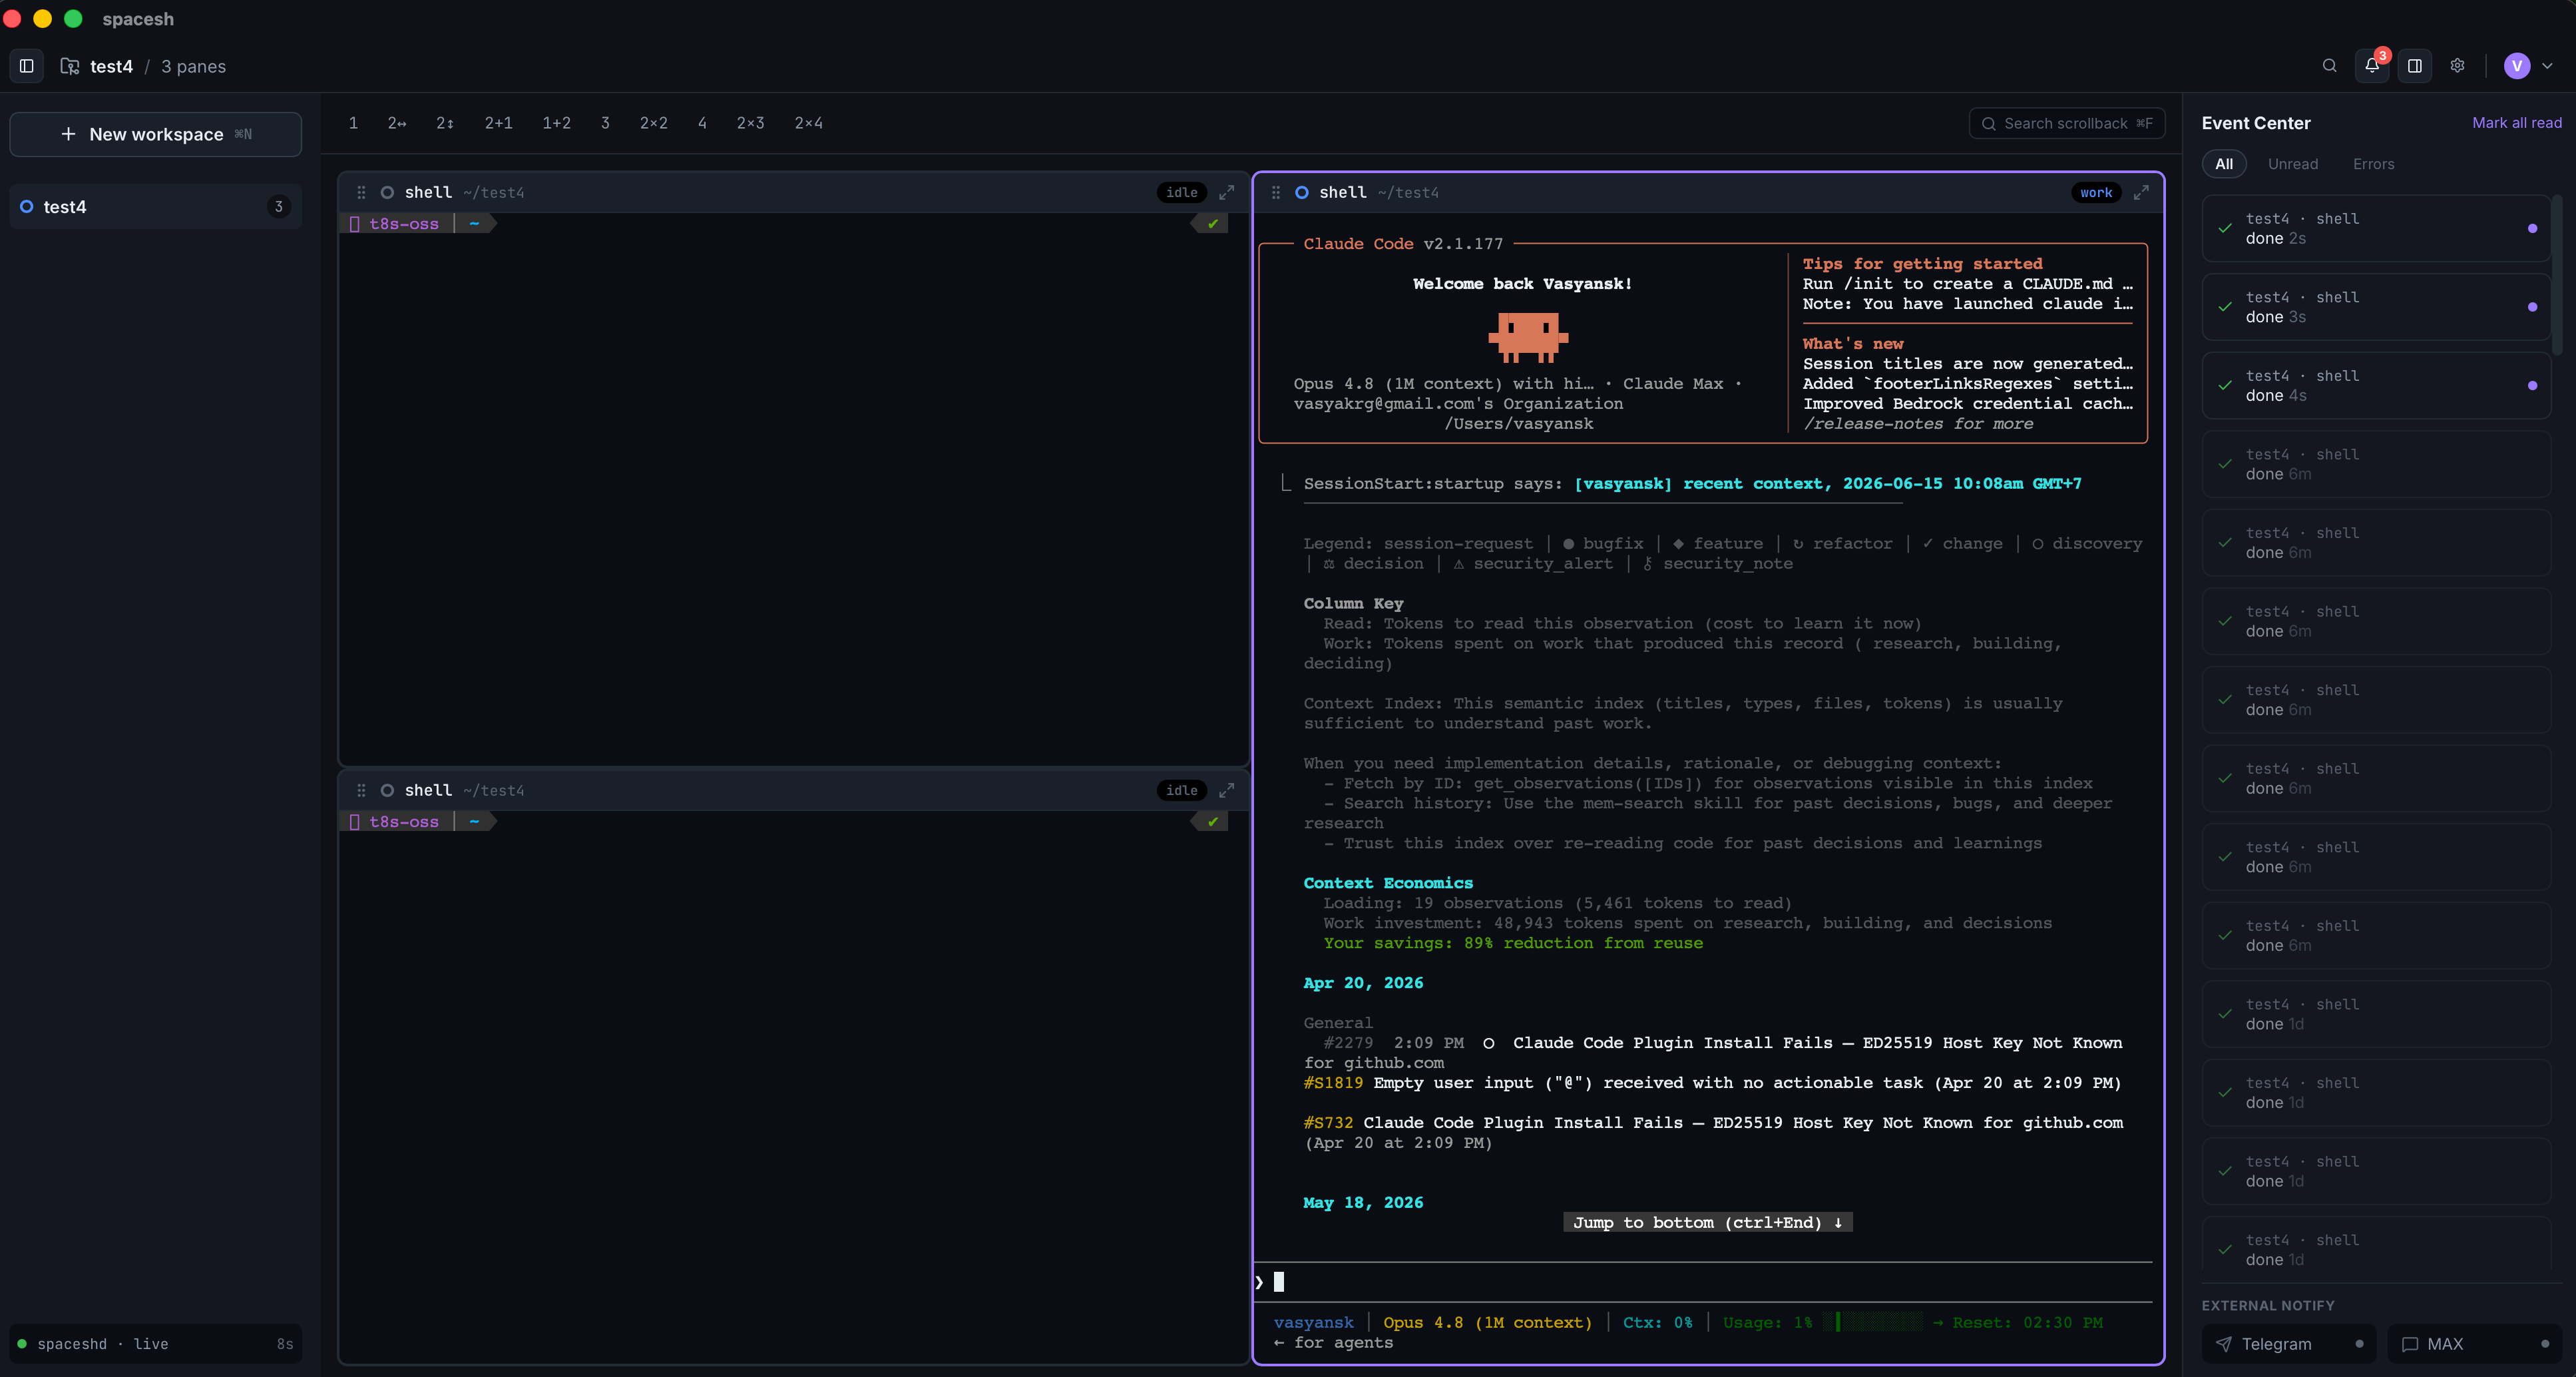
Task: Grab the drag handle of the work shell pane
Action: click(x=1275, y=192)
